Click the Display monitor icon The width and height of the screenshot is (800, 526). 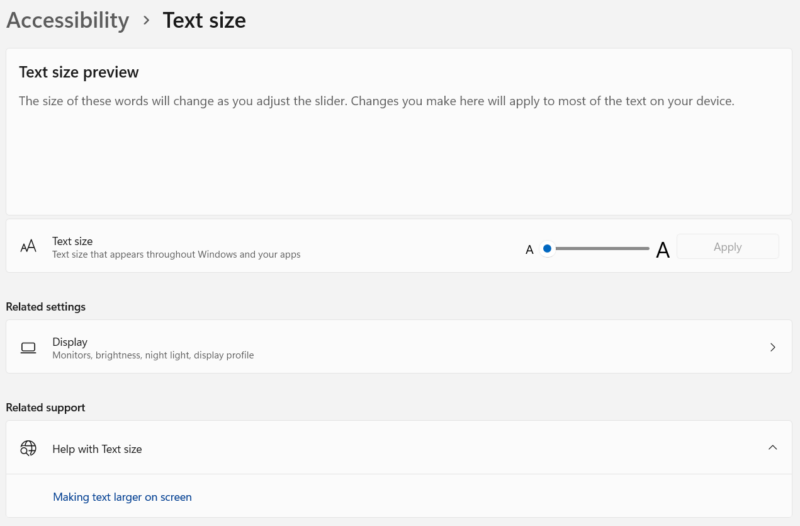(29, 347)
